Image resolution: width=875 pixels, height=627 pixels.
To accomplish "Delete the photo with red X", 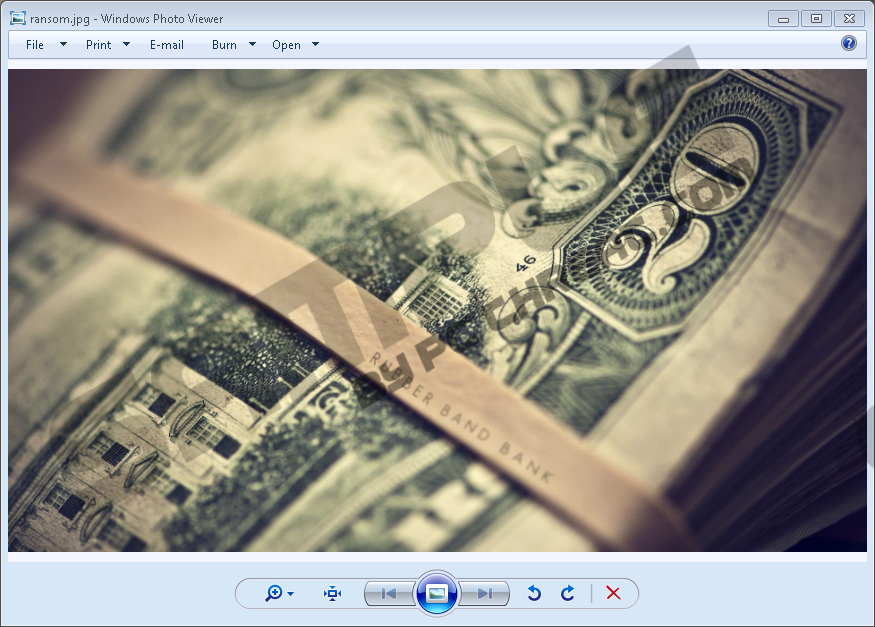I will pyautogui.click(x=613, y=593).
